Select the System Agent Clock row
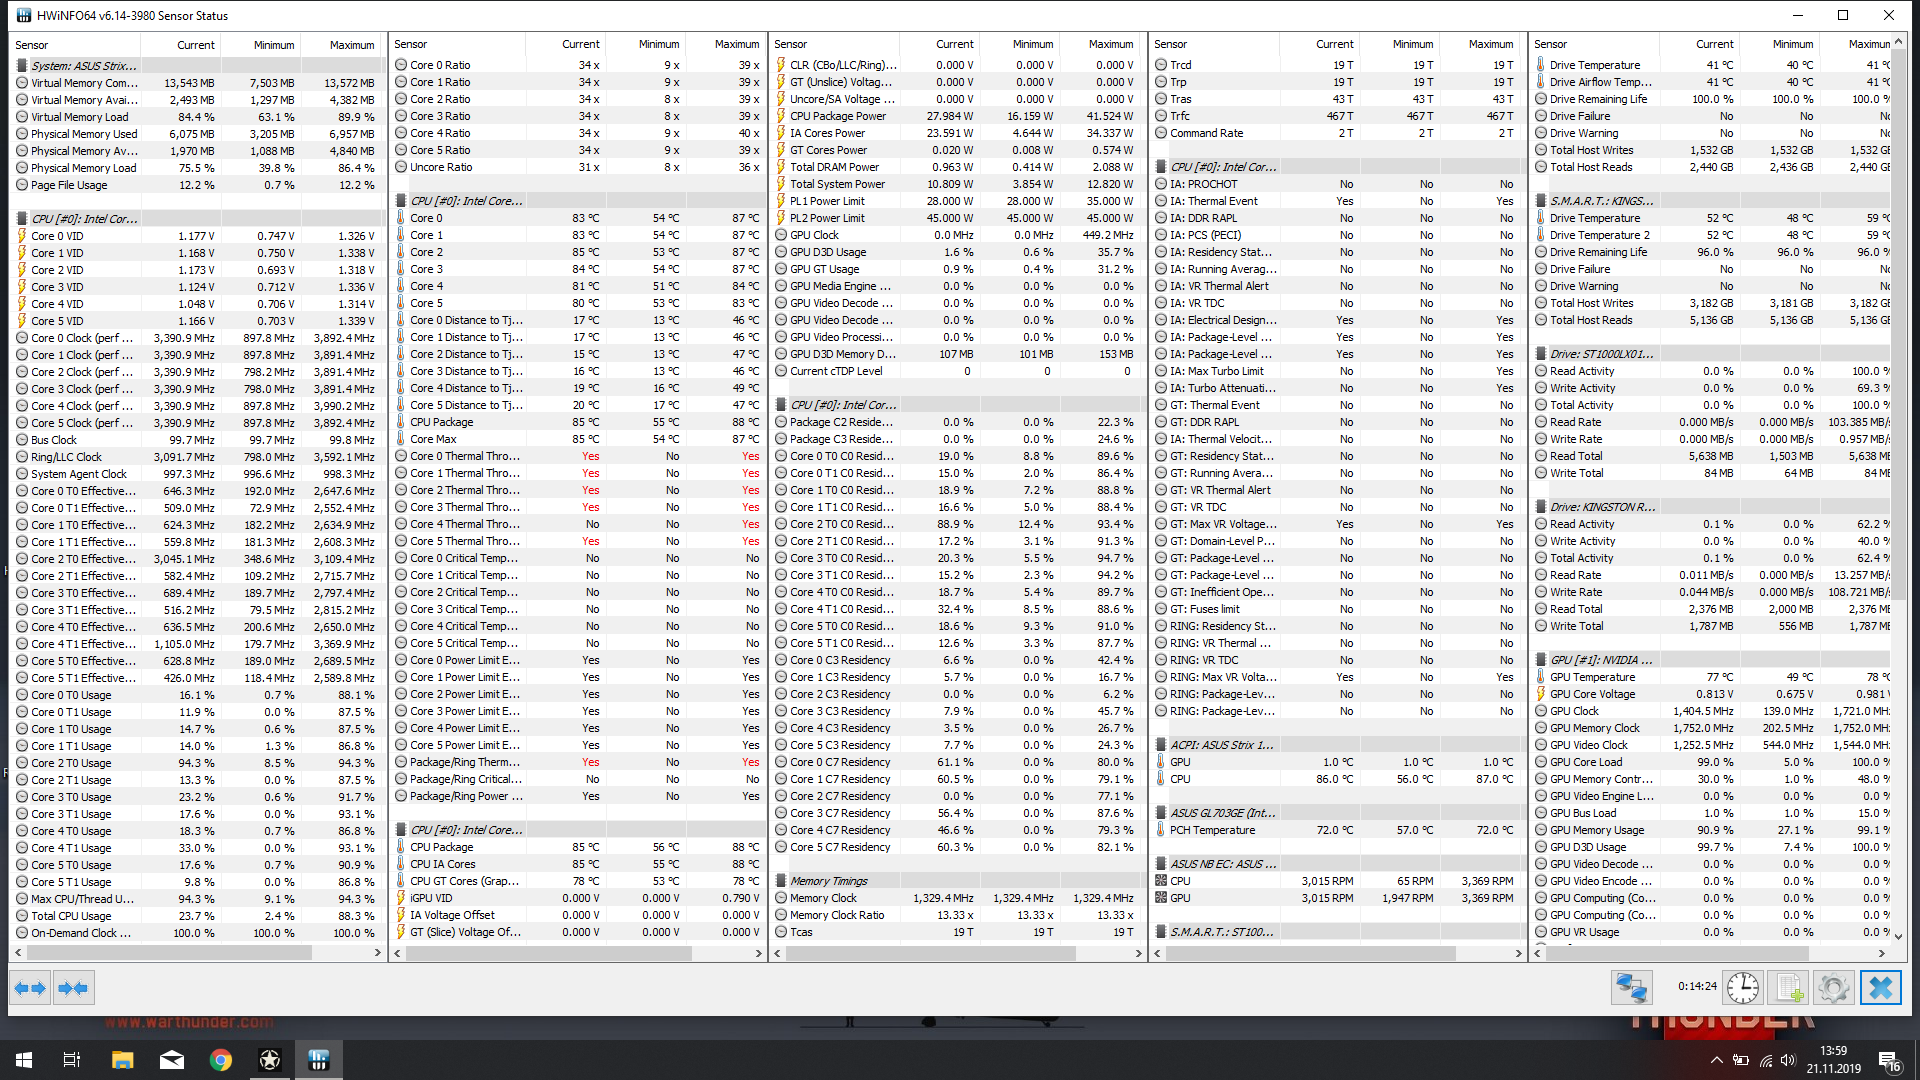The image size is (1920, 1080). pyautogui.click(x=197, y=474)
